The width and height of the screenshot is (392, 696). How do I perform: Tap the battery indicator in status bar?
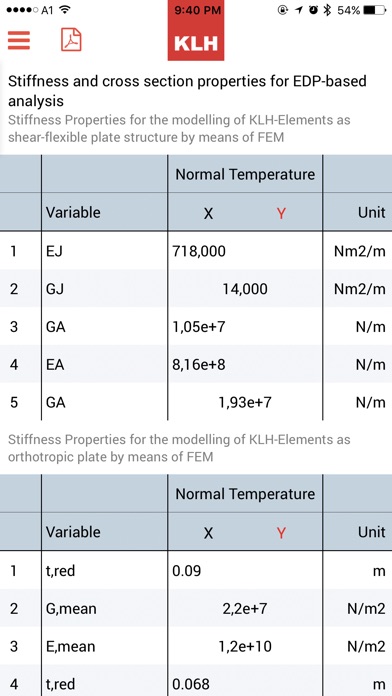click(x=374, y=10)
